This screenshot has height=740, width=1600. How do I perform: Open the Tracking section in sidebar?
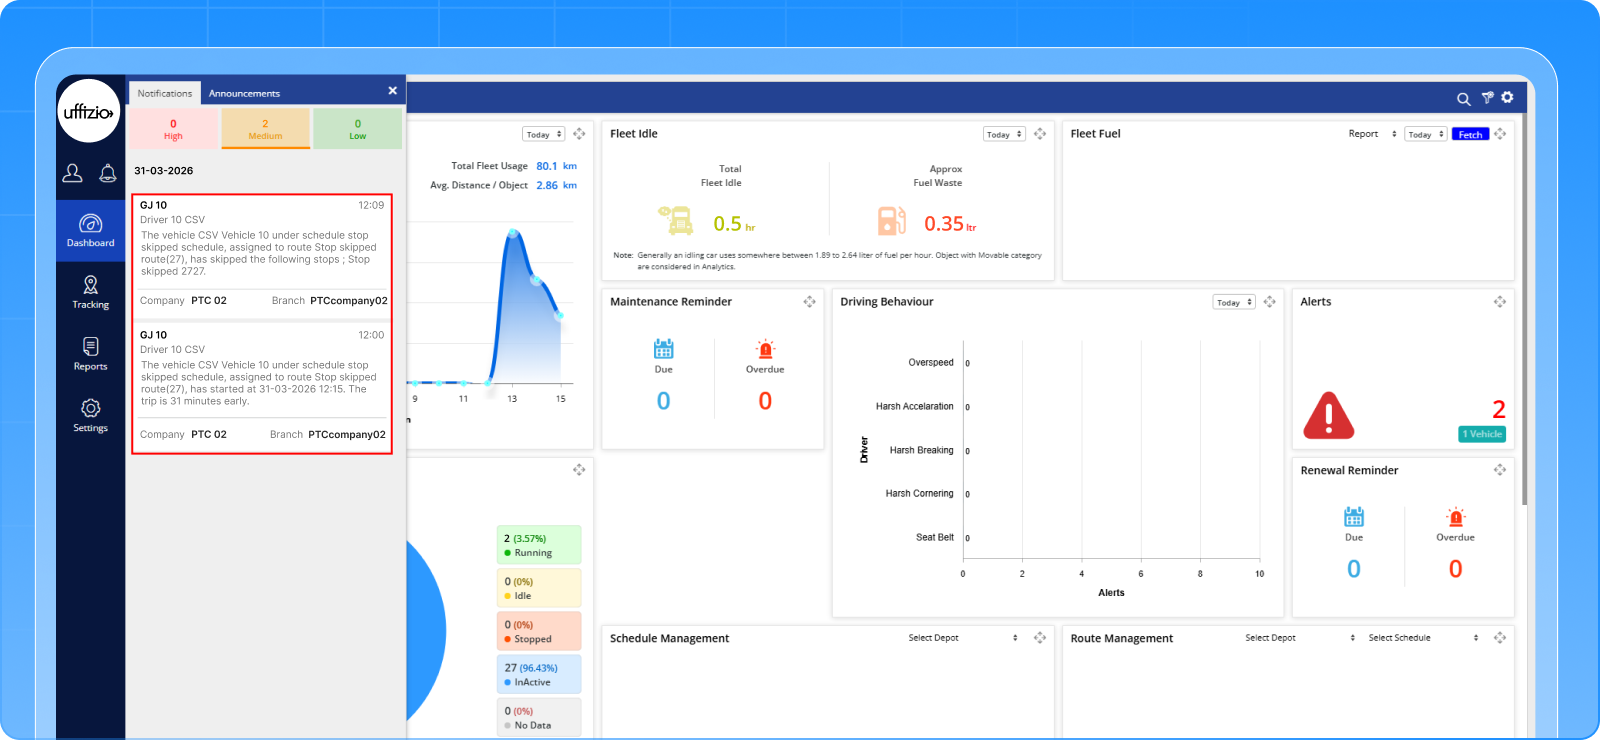click(90, 292)
